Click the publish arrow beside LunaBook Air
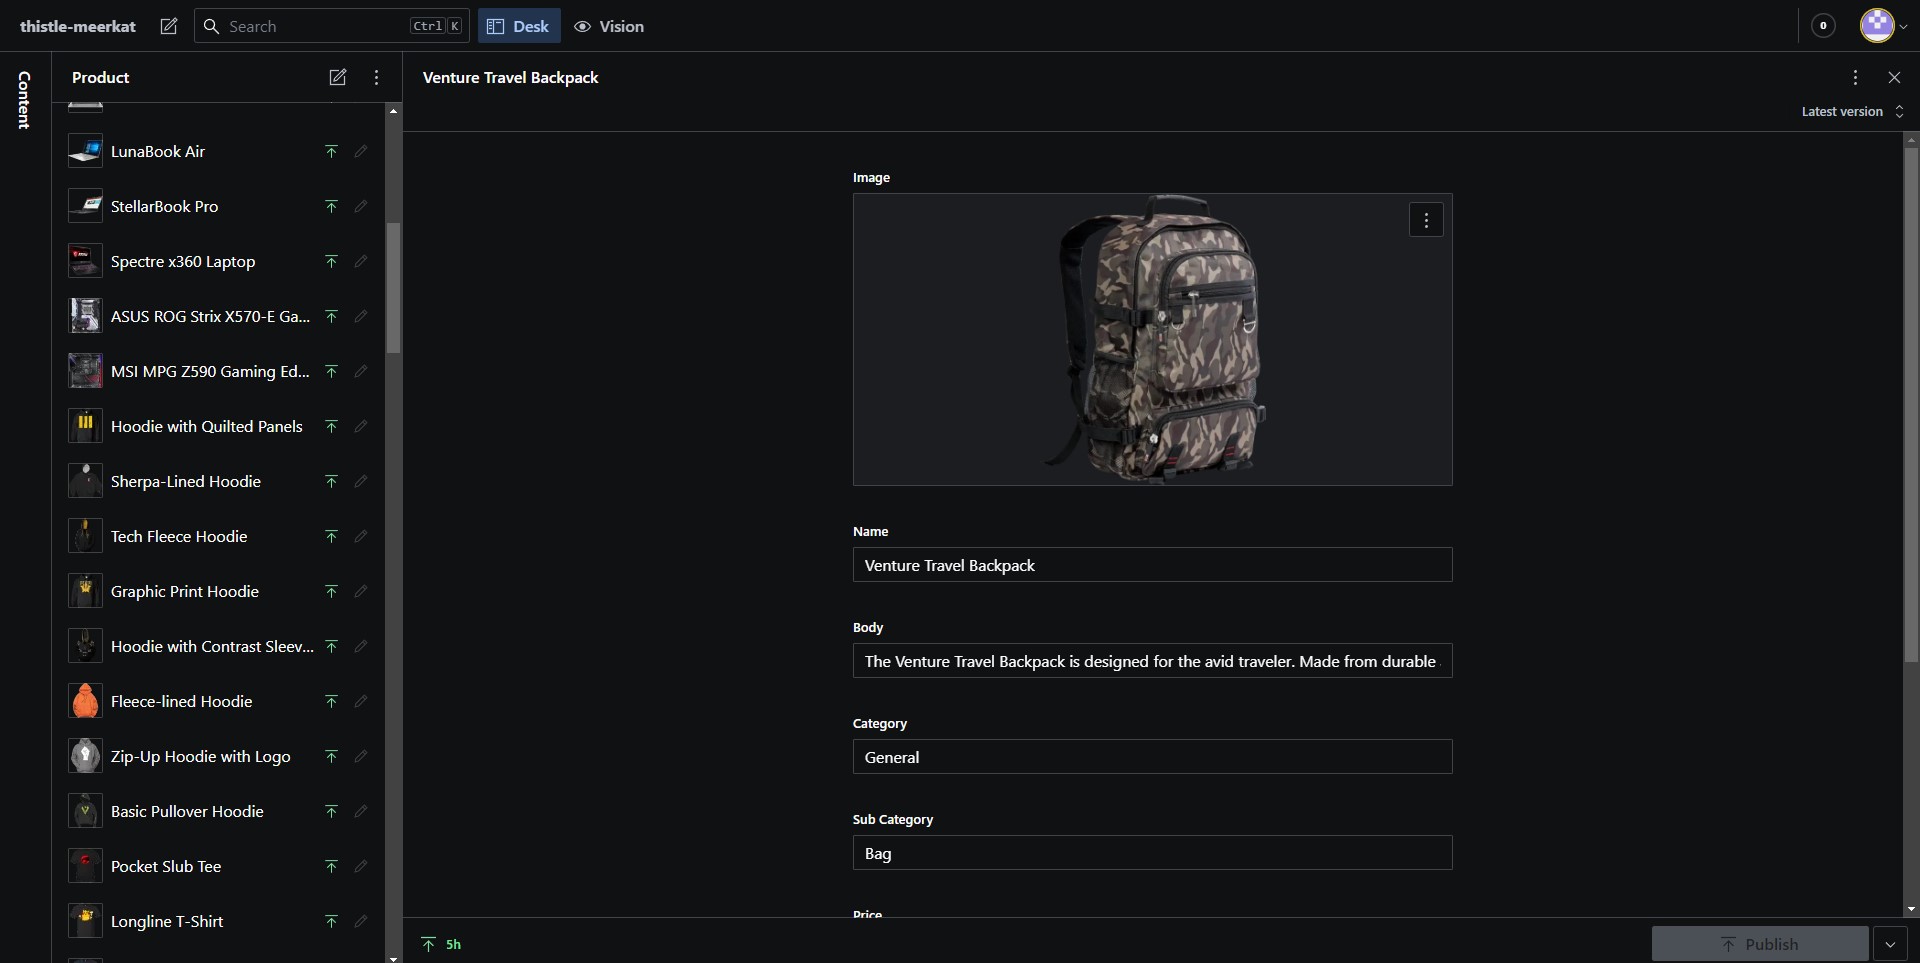Image resolution: width=1920 pixels, height=963 pixels. (x=331, y=151)
